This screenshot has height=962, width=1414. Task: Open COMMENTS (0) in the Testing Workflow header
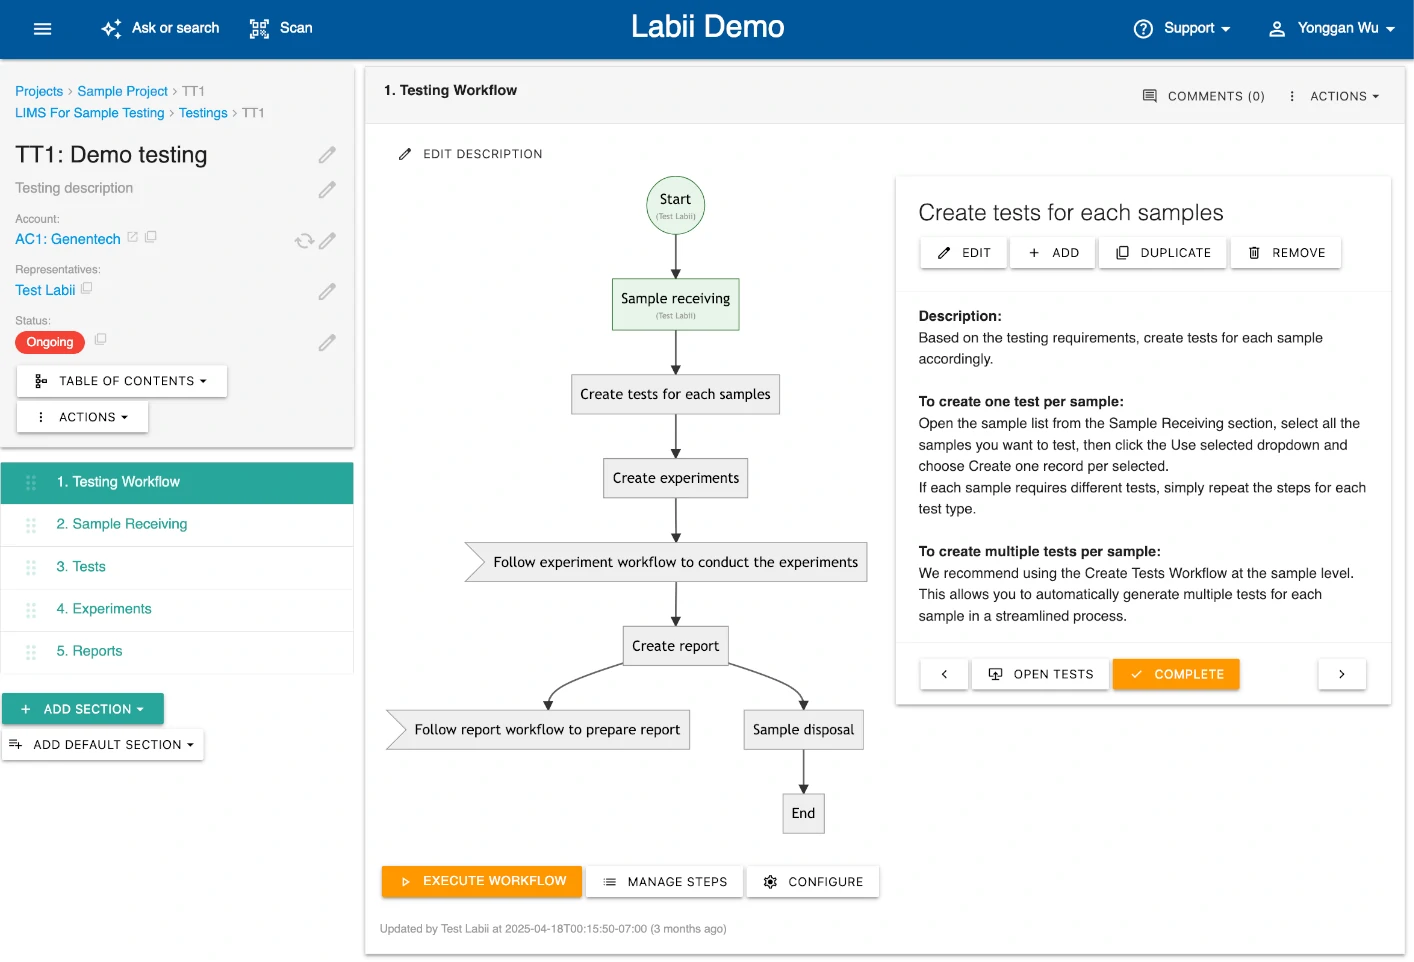coord(1203,95)
